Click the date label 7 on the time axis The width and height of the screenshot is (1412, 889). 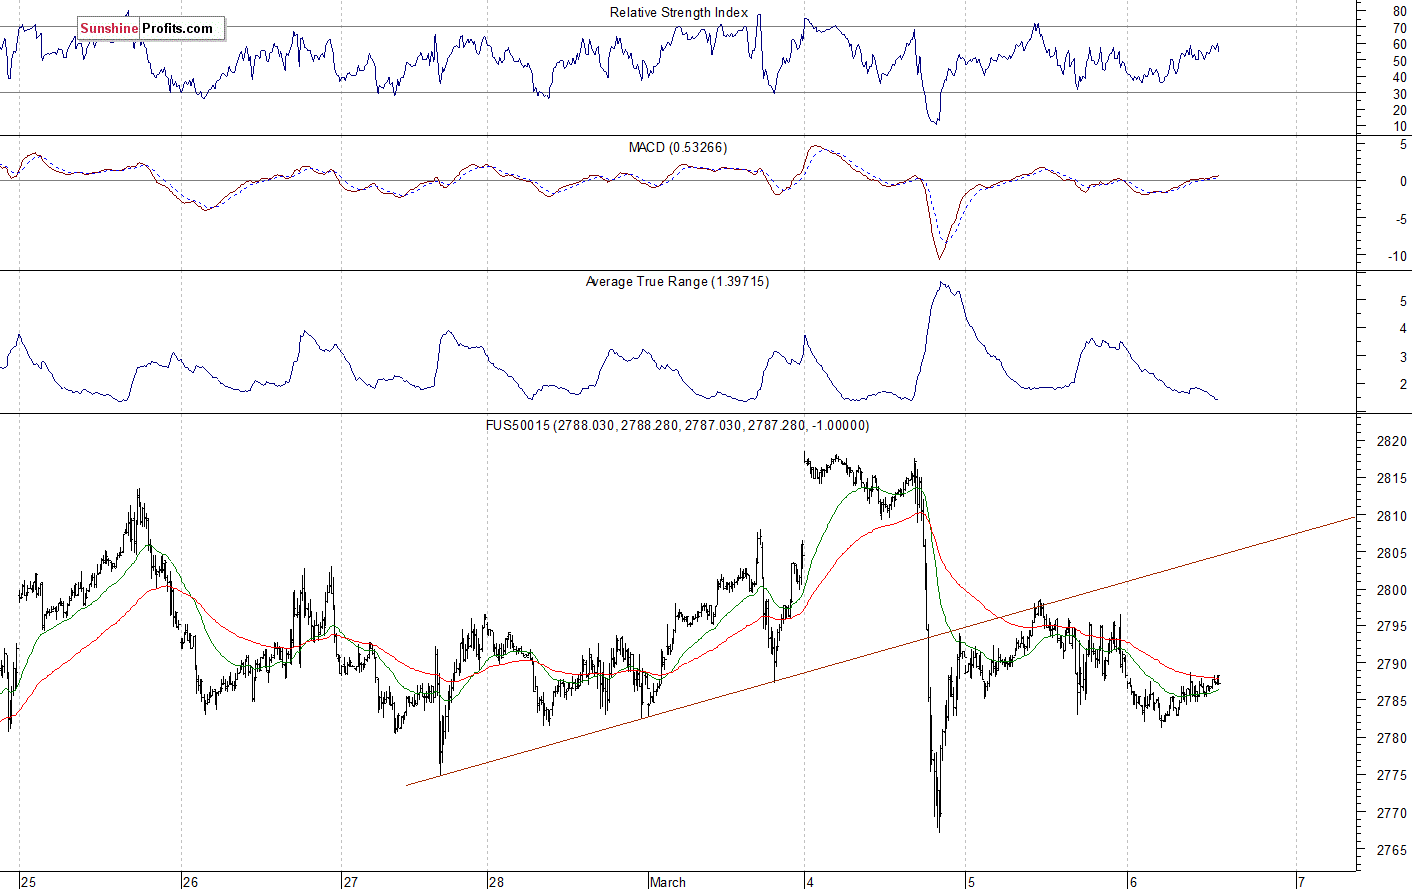pos(1301,882)
